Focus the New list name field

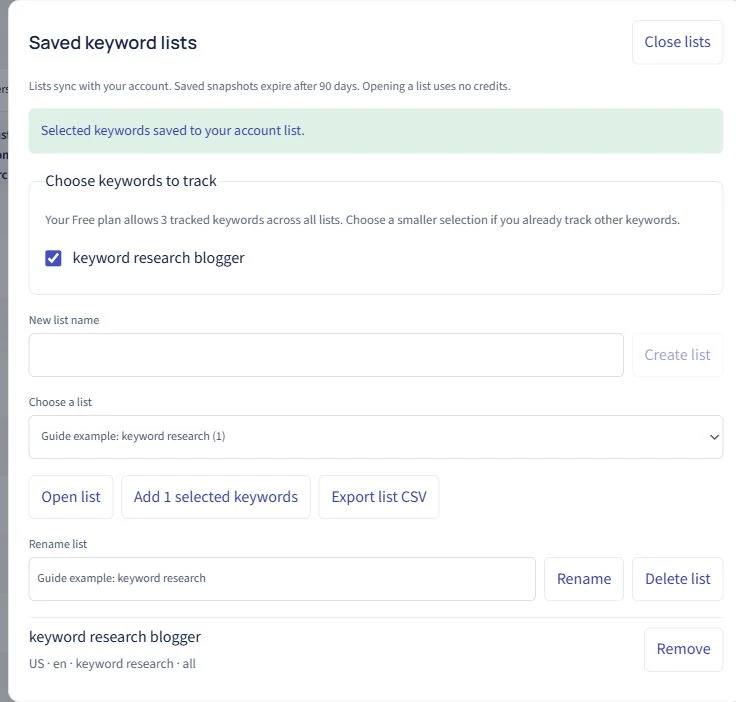point(326,355)
